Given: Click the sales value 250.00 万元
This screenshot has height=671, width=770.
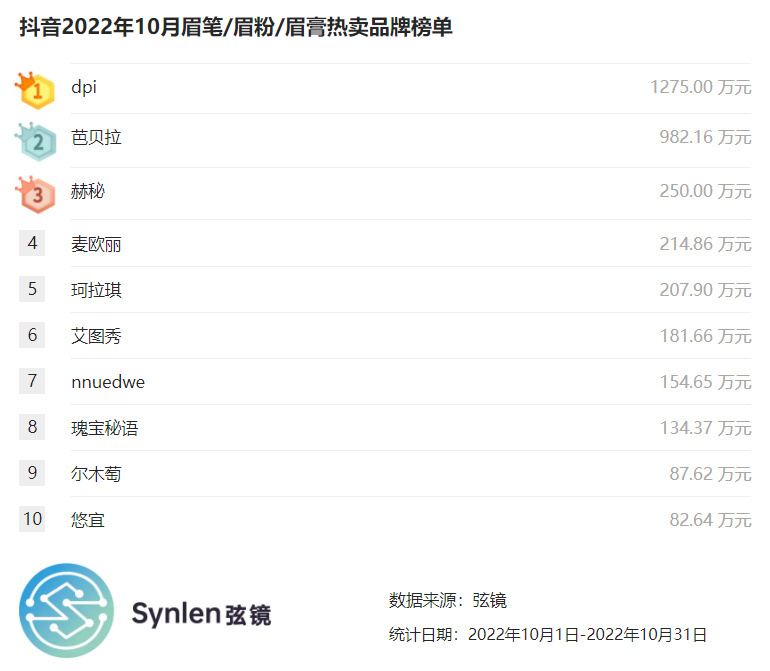Looking at the screenshot, I should coord(706,191).
